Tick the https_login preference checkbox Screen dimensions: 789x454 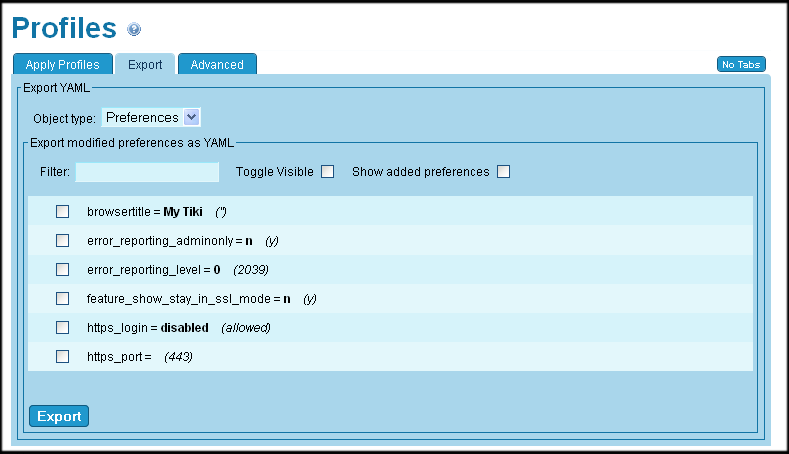62,328
